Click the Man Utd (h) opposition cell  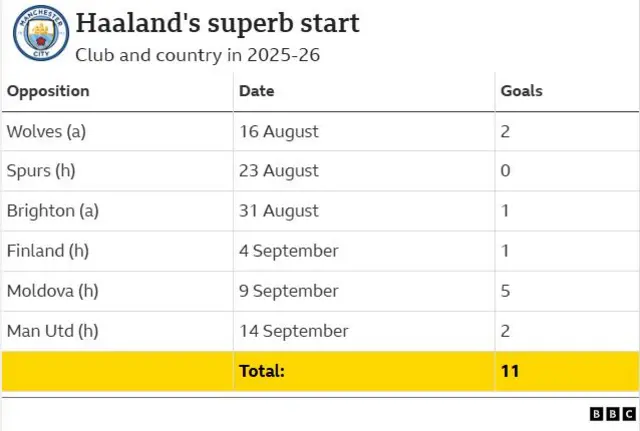[x=52, y=331]
